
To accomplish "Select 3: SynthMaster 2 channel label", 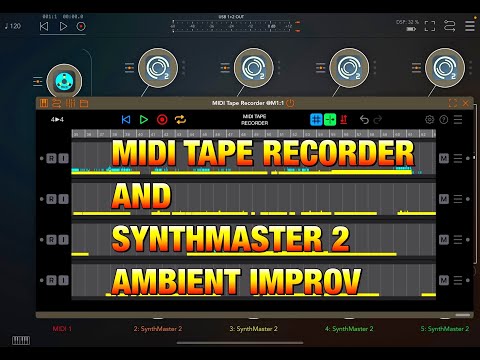I will point(254,329).
